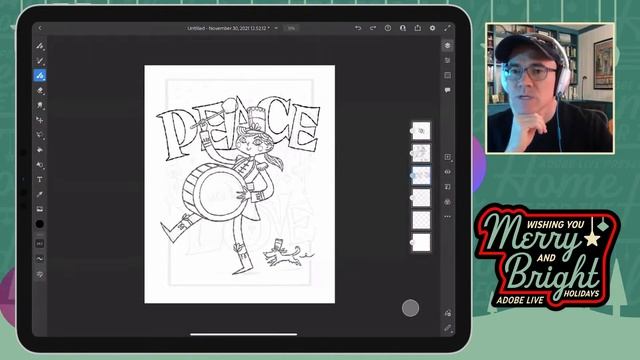Open the Place image tool
This screenshot has width=640, height=360.
[x=40, y=209]
